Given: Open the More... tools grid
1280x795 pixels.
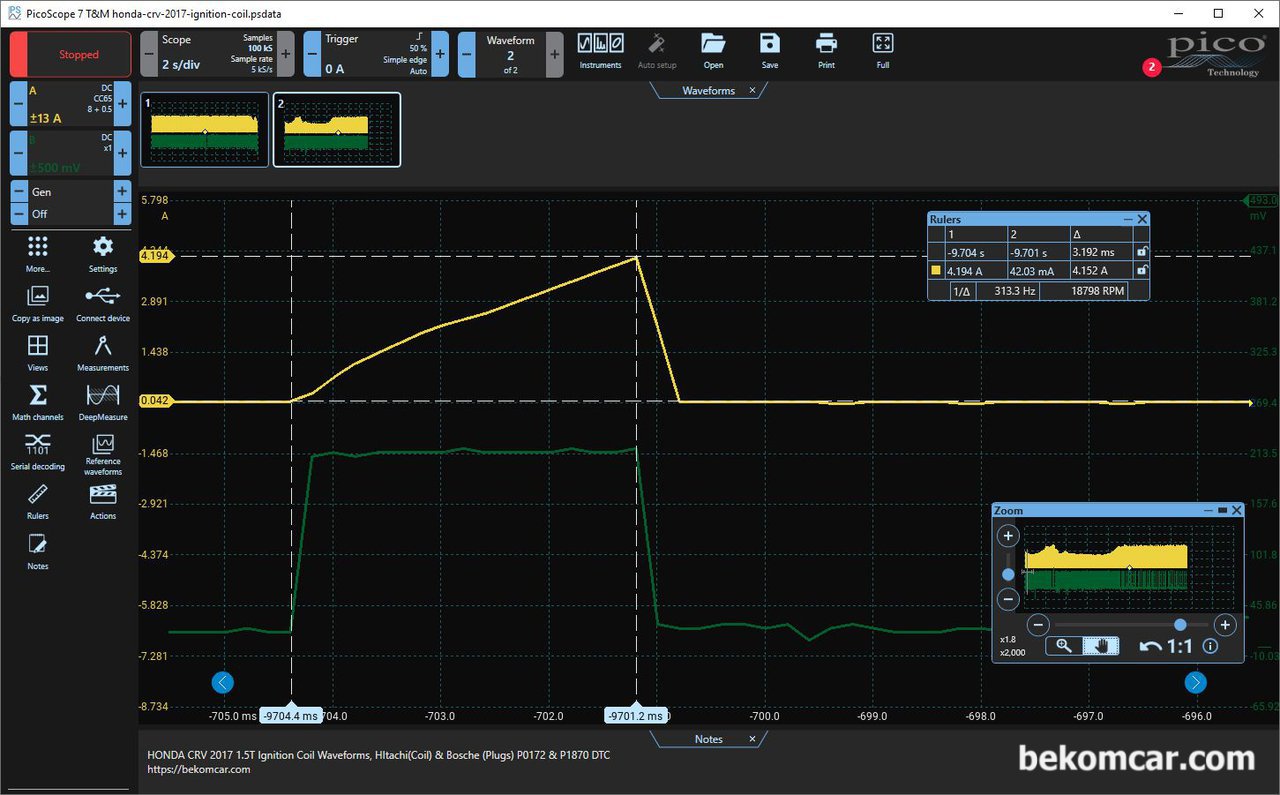Looking at the screenshot, I should 38,254.
